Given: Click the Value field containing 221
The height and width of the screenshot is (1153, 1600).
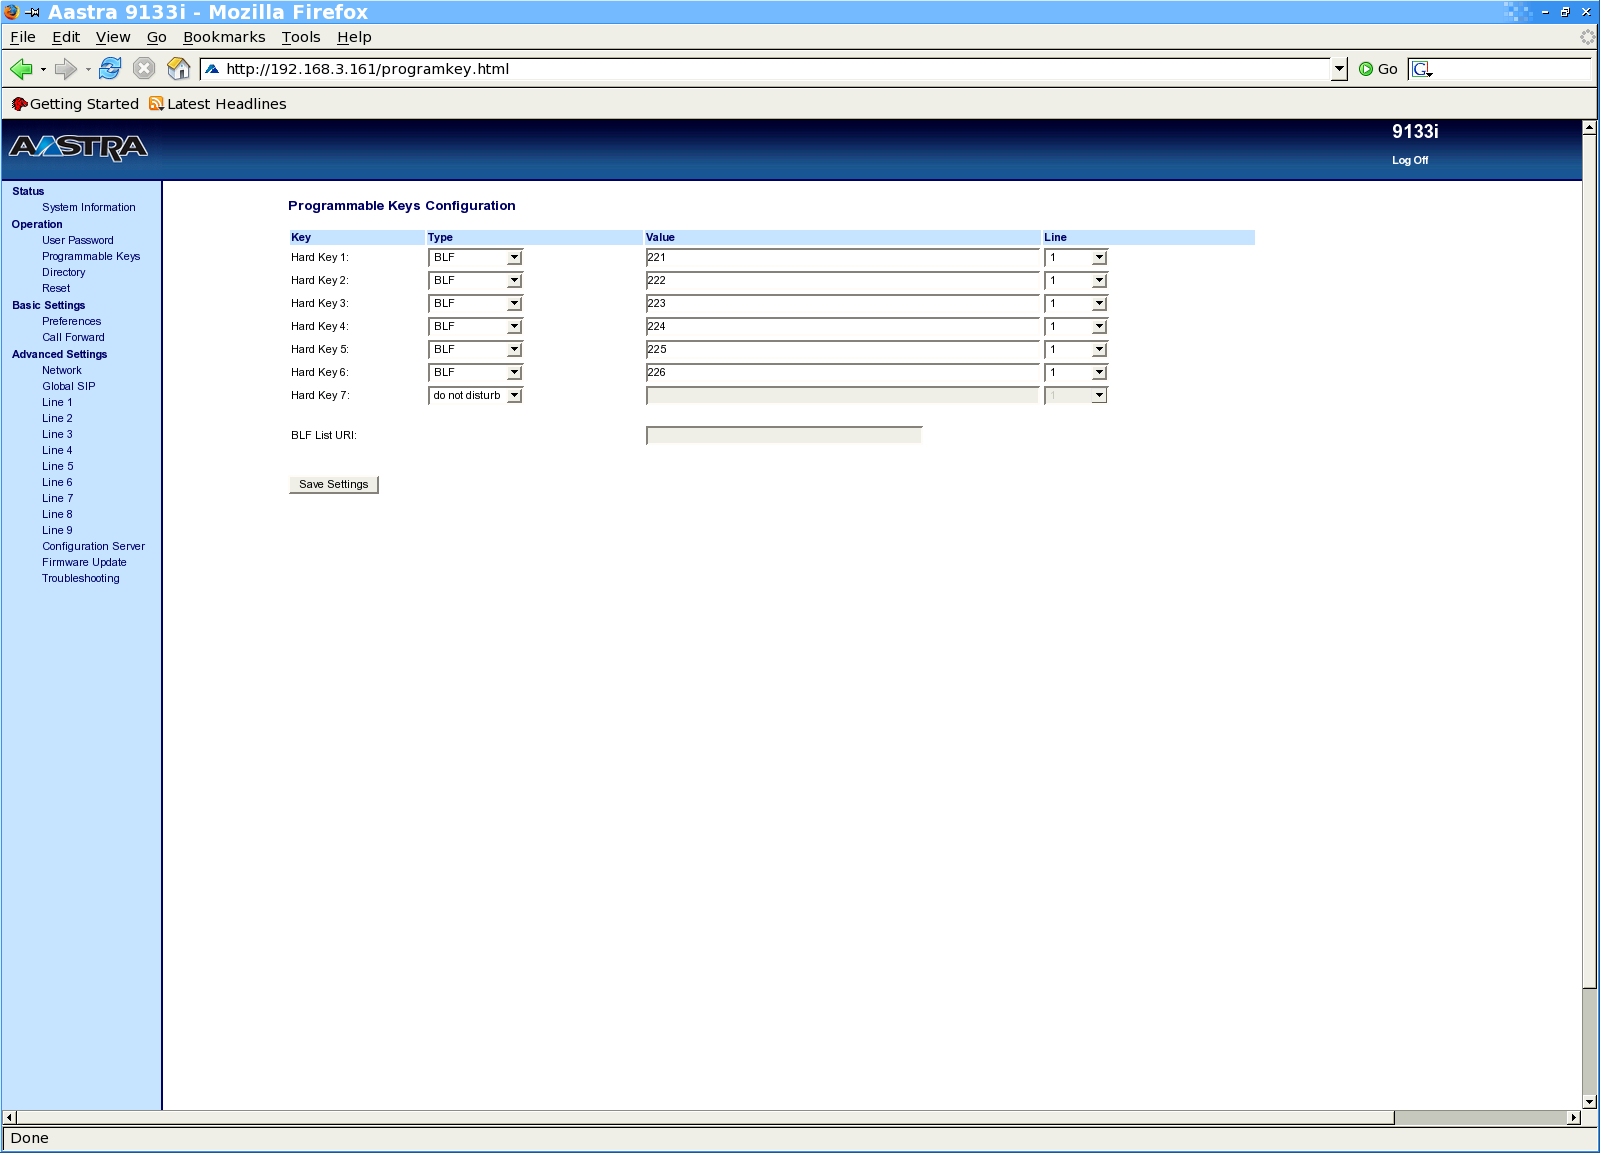Looking at the screenshot, I should coord(843,258).
